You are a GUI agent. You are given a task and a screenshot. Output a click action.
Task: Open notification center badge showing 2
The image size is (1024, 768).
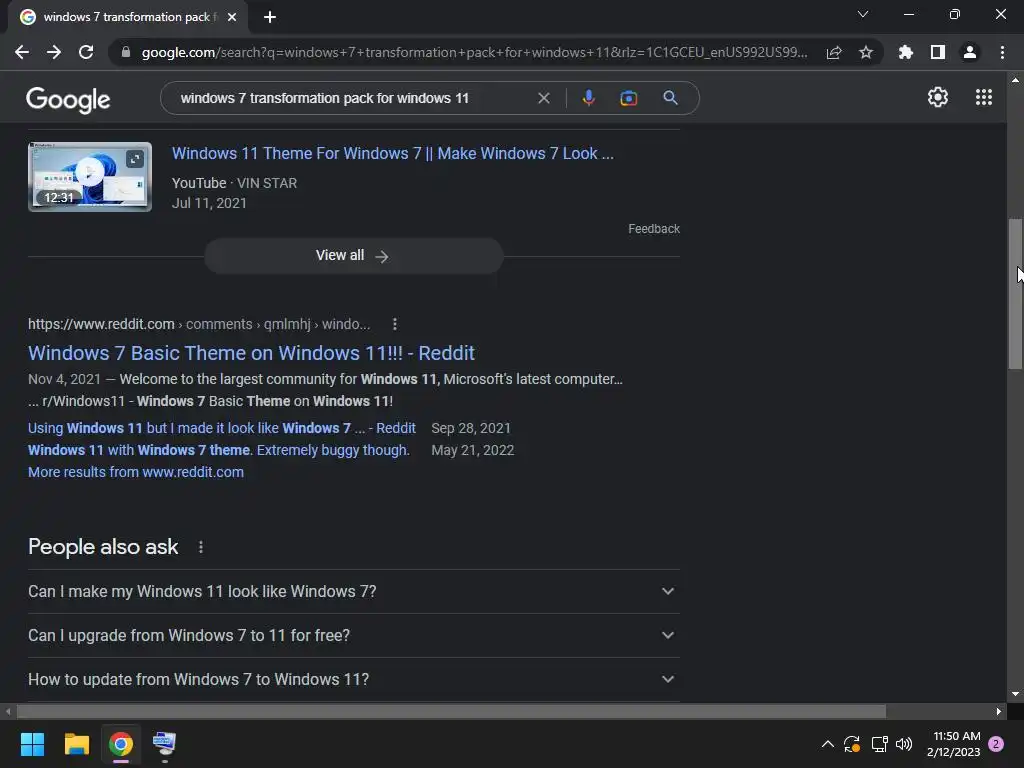[x=996, y=744]
